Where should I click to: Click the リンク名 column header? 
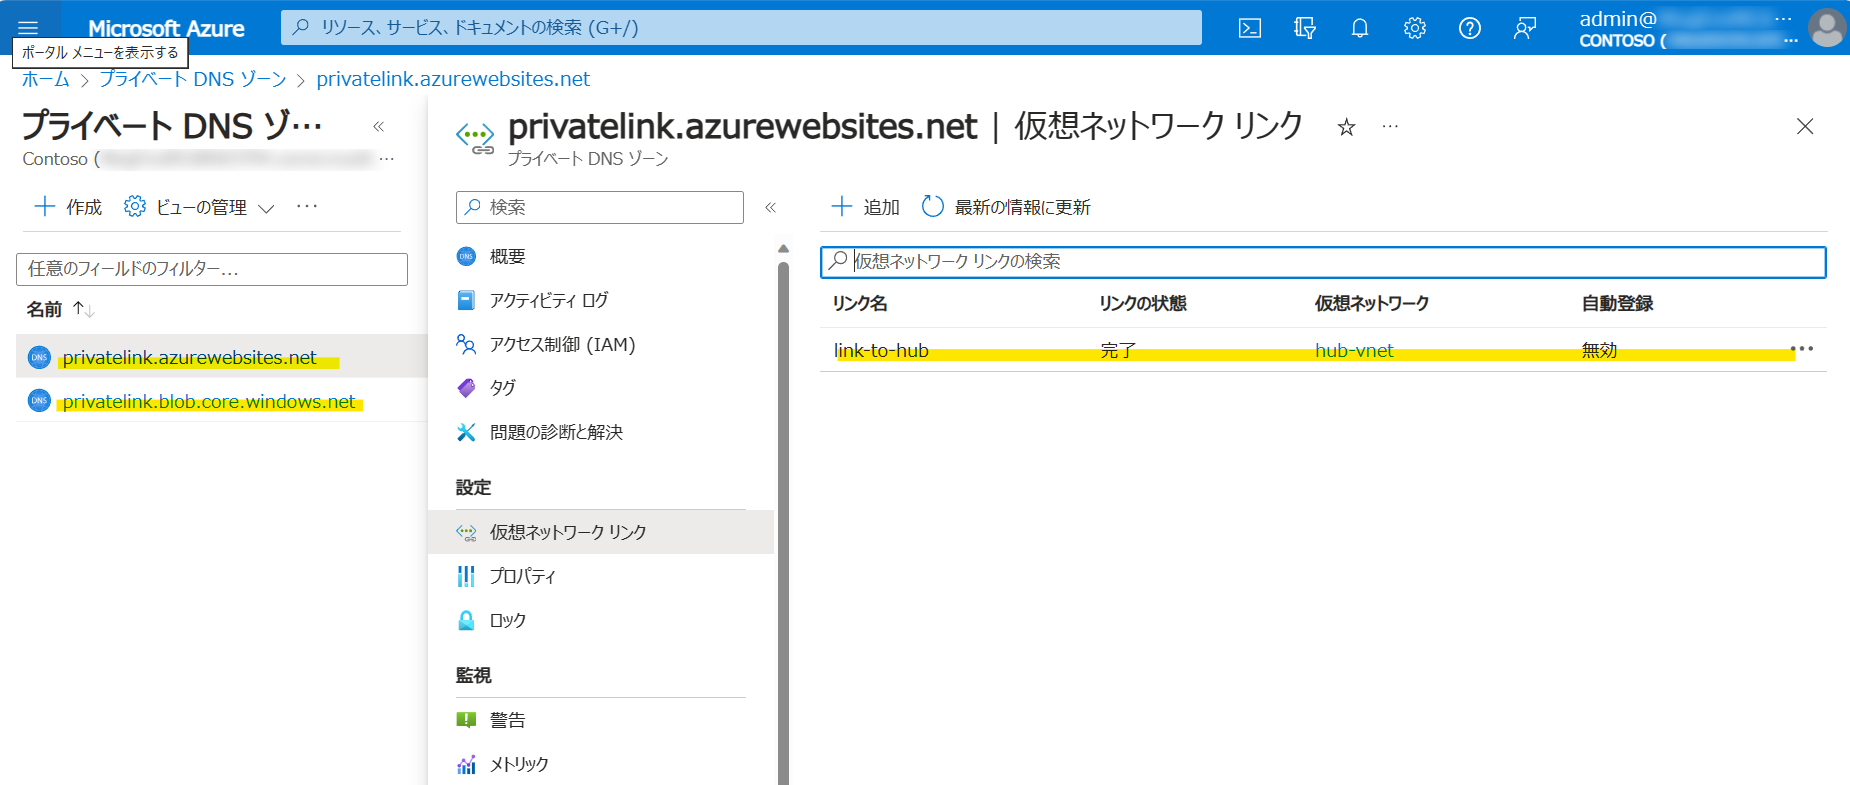click(860, 303)
